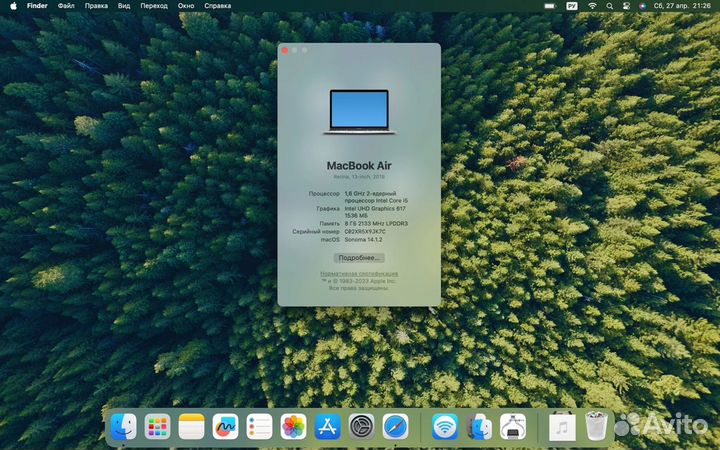
Task: Click the date and time clock
Action: click(x=682, y=6)
